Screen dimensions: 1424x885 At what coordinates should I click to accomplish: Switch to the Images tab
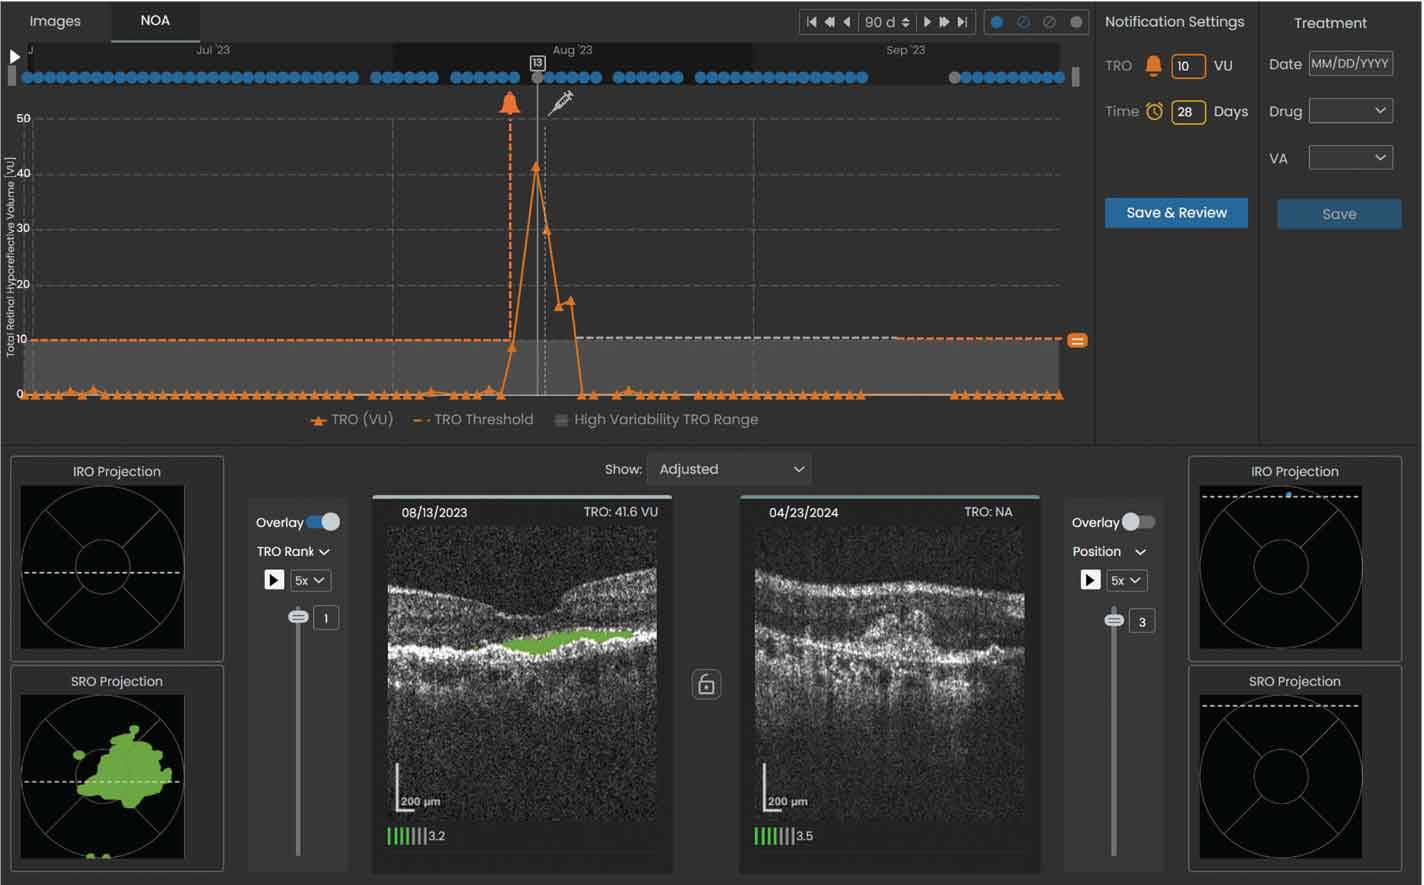(x=55, y=21)
